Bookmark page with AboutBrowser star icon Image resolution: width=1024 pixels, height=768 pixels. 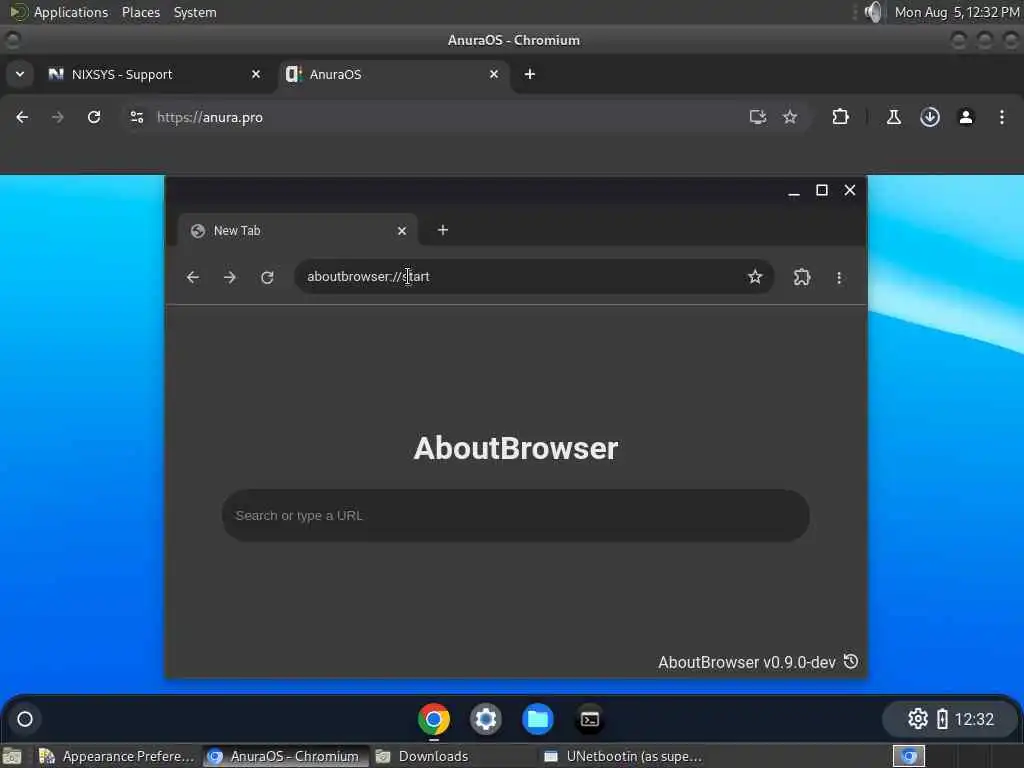pyautogui.click(x=756, y=277)
